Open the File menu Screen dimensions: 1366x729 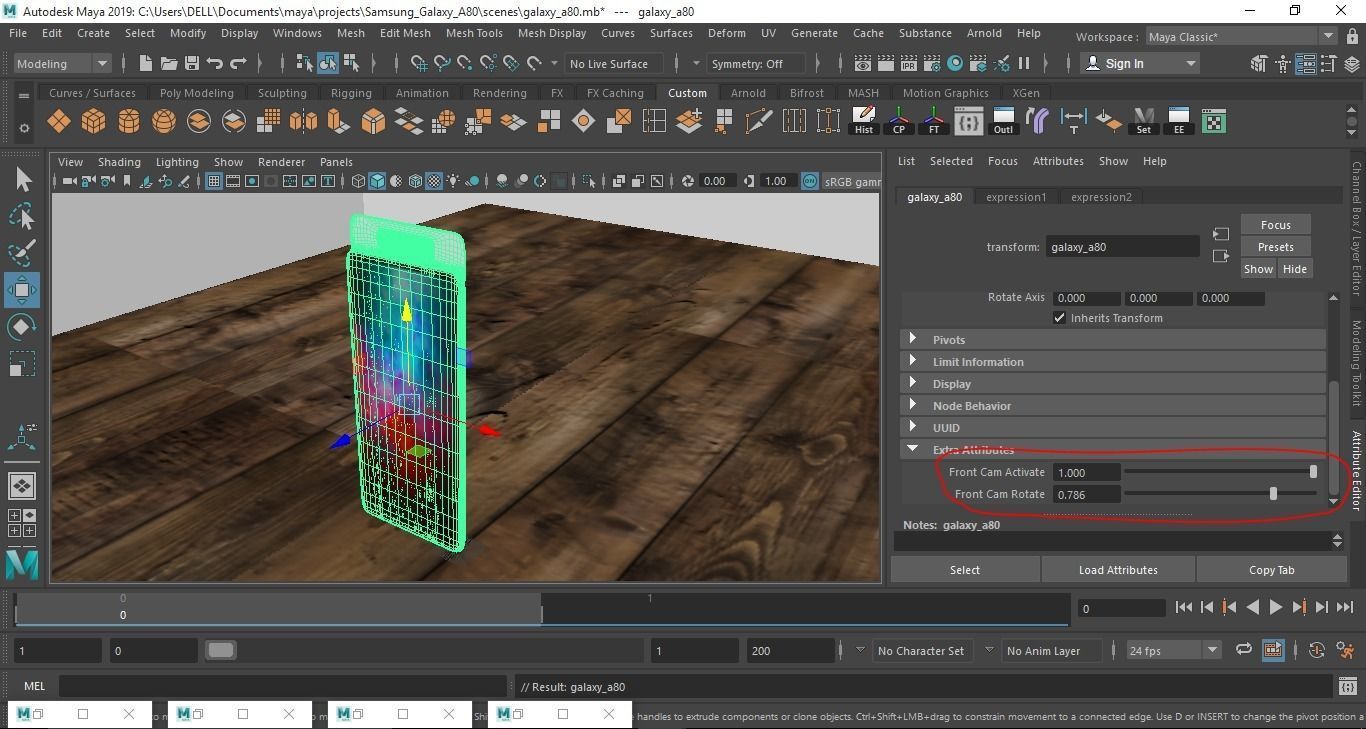click(x=18, y=33)
